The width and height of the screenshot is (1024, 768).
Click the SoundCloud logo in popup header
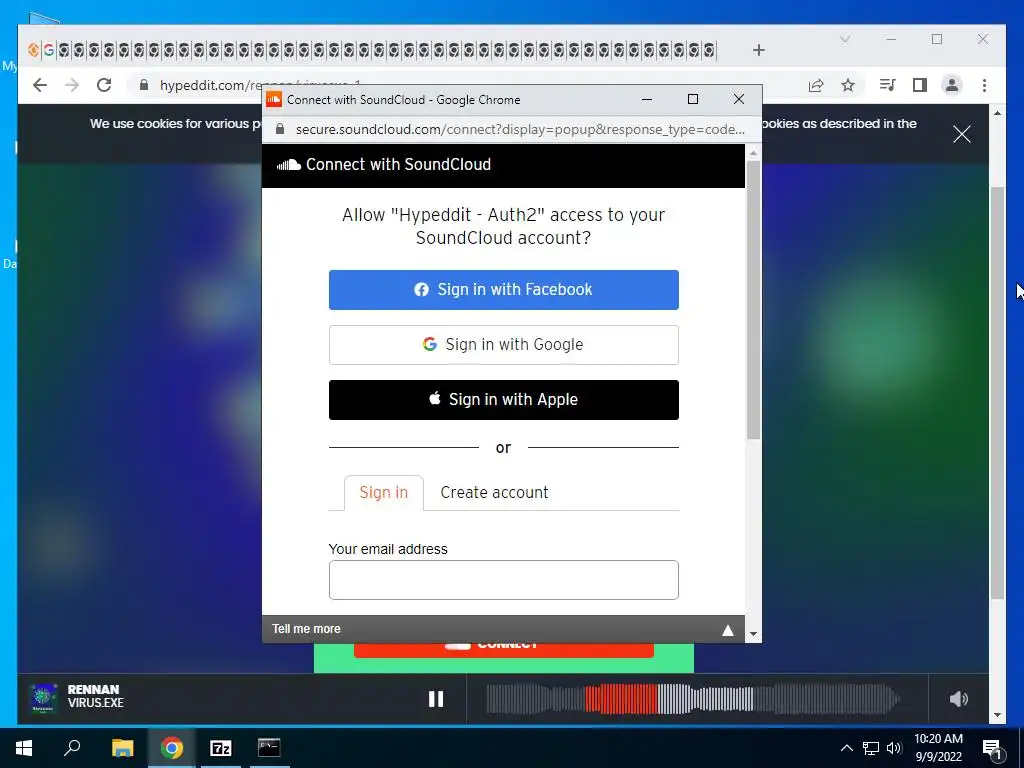[x=289, y=165]
